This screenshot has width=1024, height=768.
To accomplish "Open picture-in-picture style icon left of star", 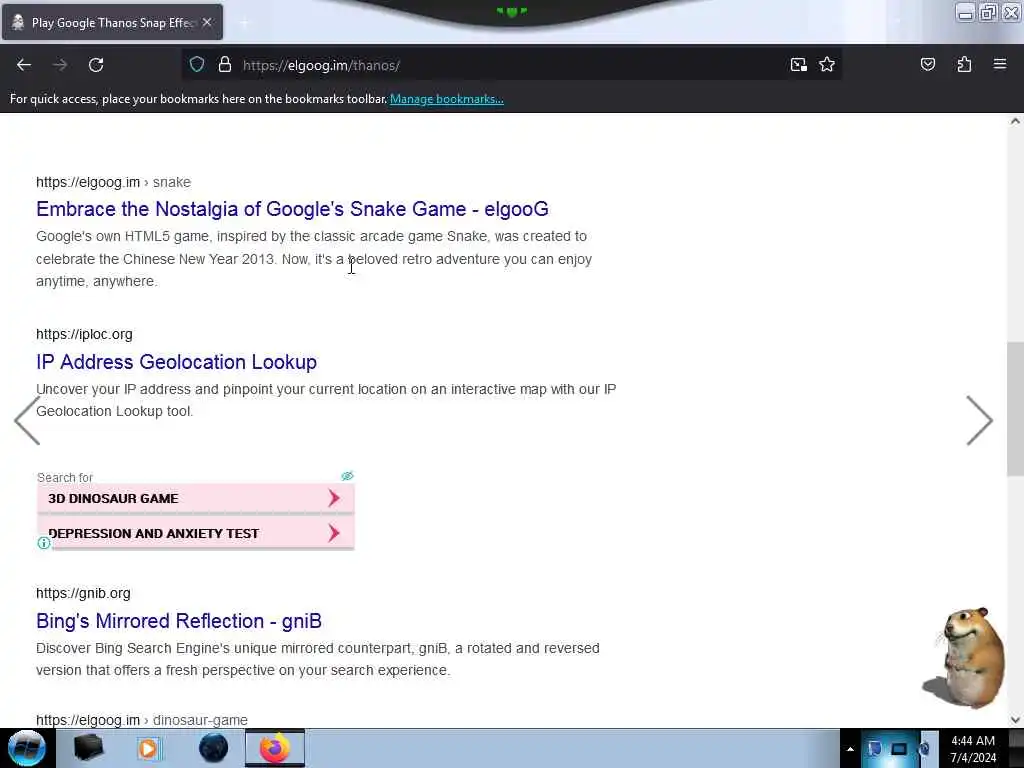I will coord(798,65).
